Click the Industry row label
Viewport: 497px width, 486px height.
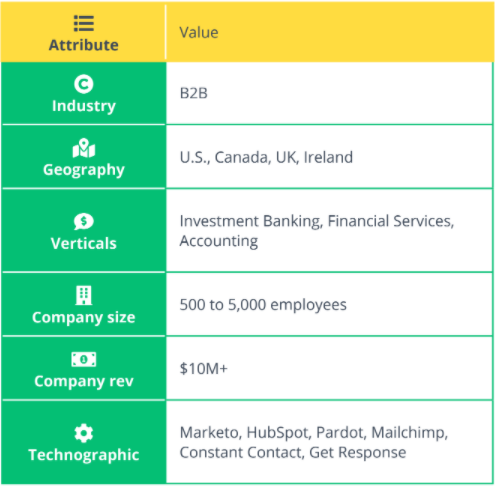(84, 106)
